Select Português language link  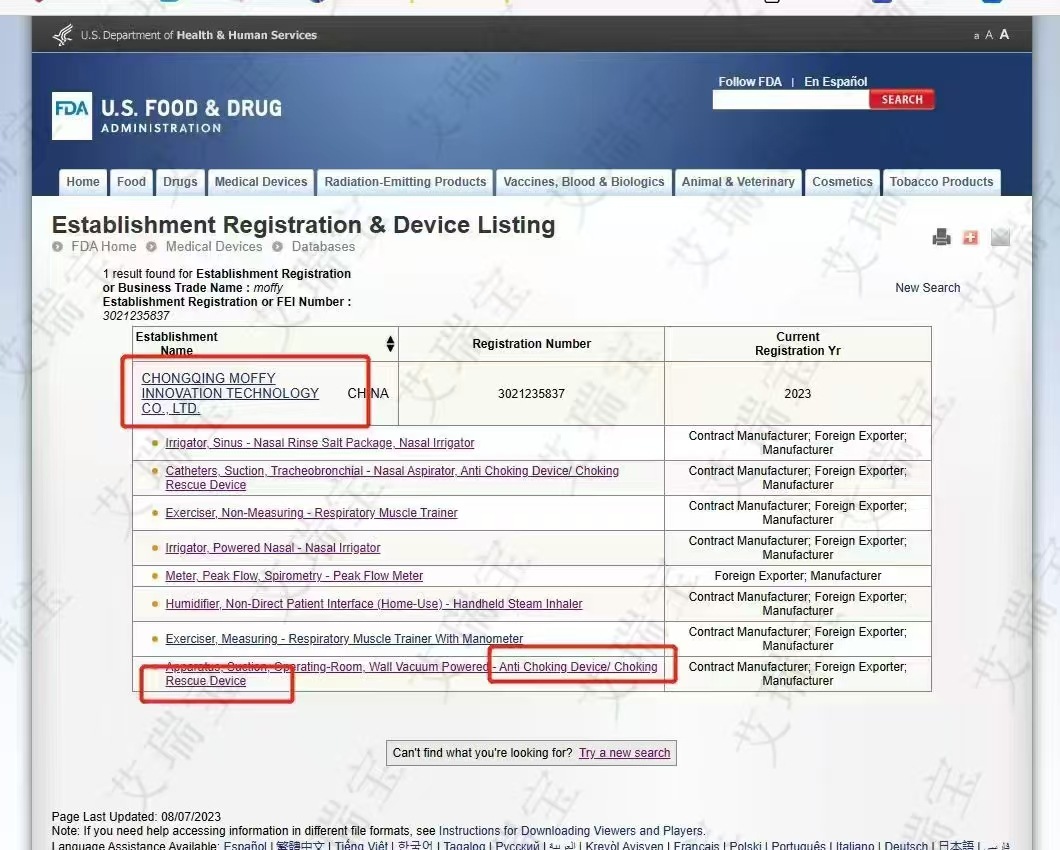(798, 846)
